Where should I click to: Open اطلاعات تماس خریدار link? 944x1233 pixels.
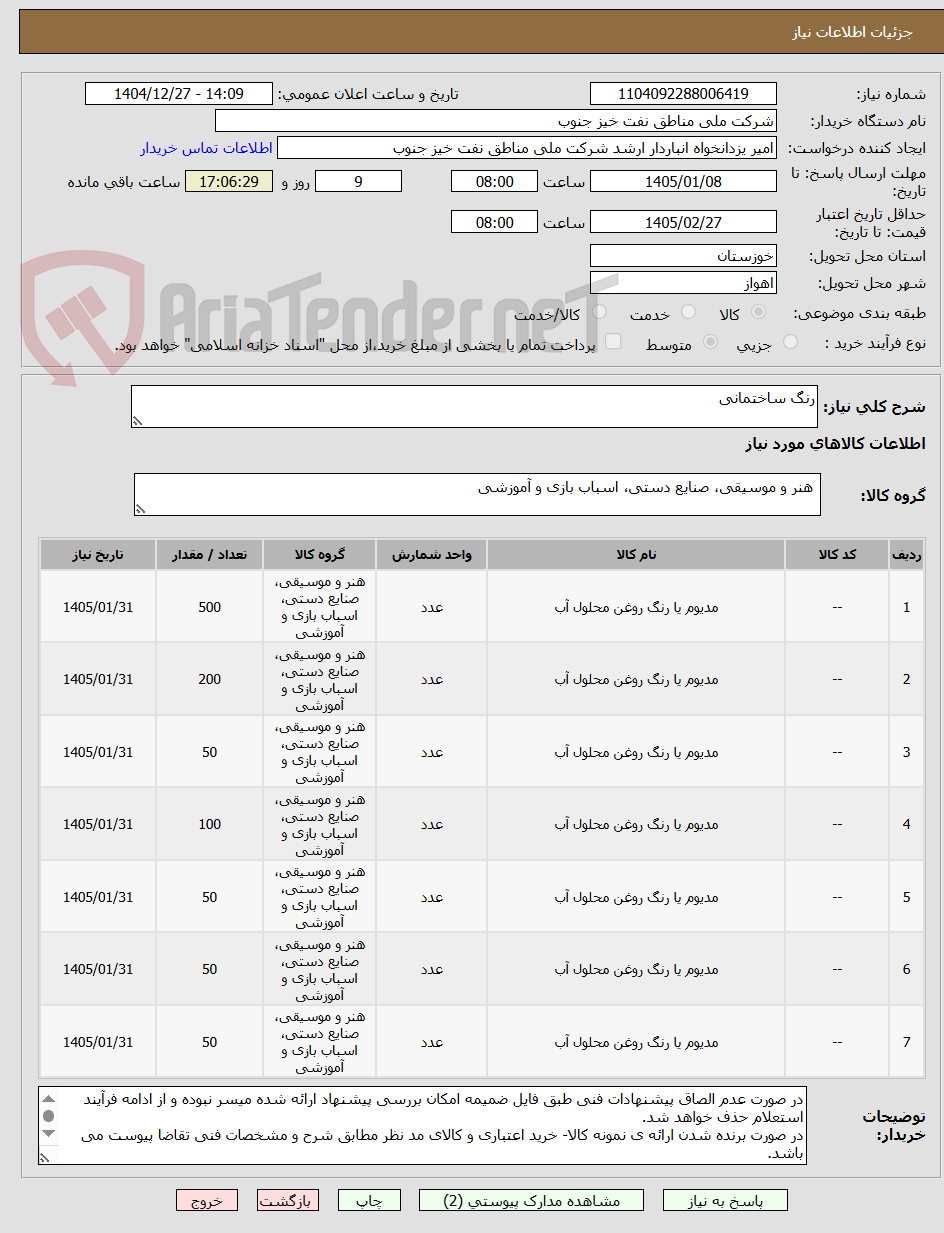[x=206, y=148]
